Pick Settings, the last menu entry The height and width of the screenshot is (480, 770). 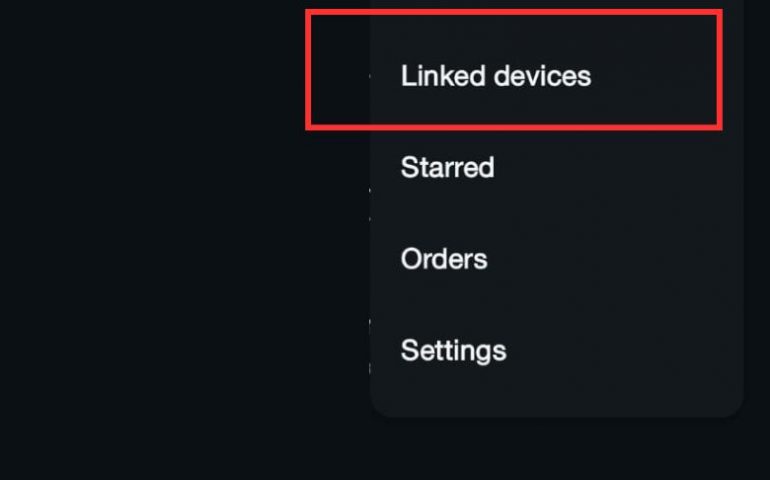[x=453, y=351]
